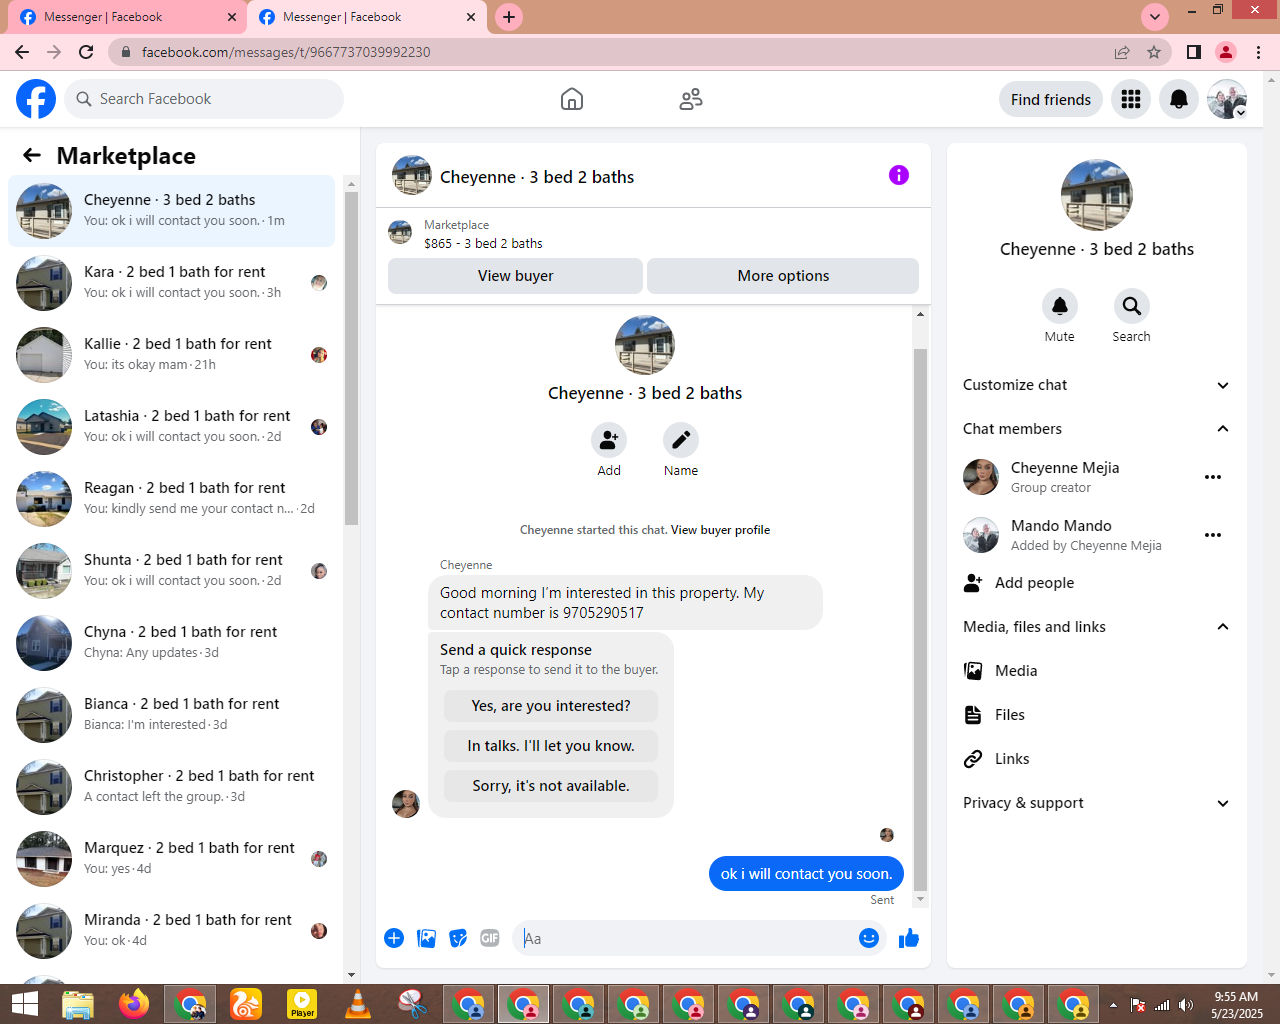Open File Explorer from the taskbar

(78, 1004)
